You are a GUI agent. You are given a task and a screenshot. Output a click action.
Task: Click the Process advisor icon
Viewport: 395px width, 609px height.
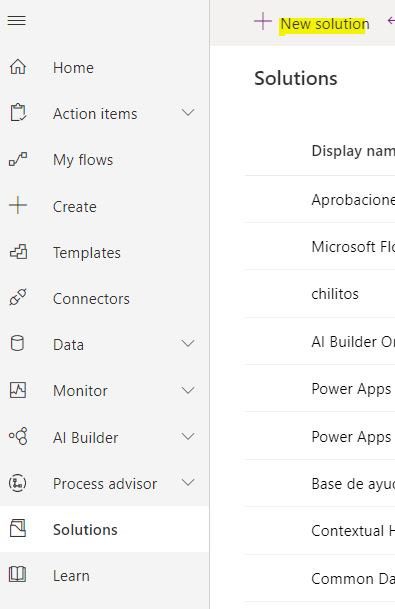point(17,483)
